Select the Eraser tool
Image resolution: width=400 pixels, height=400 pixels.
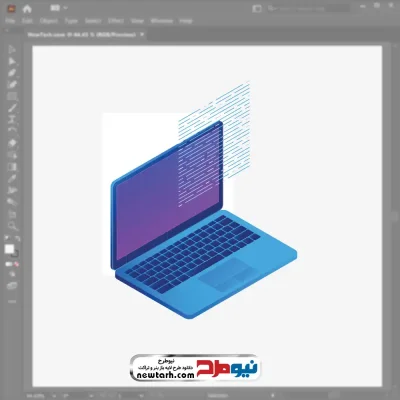[12, 143]
